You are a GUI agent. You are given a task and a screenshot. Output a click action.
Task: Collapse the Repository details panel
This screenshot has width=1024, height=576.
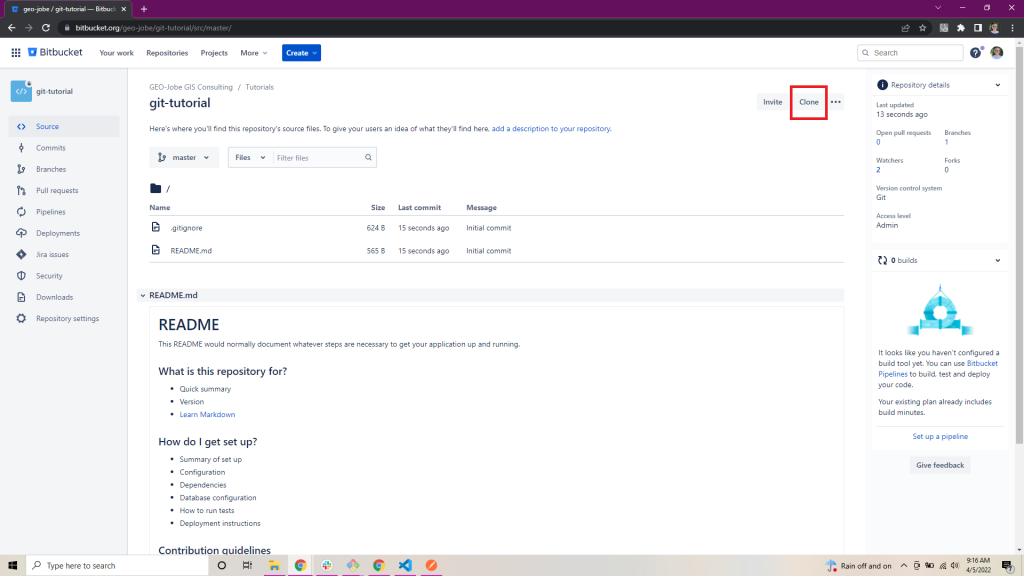[x=997, y=86]
